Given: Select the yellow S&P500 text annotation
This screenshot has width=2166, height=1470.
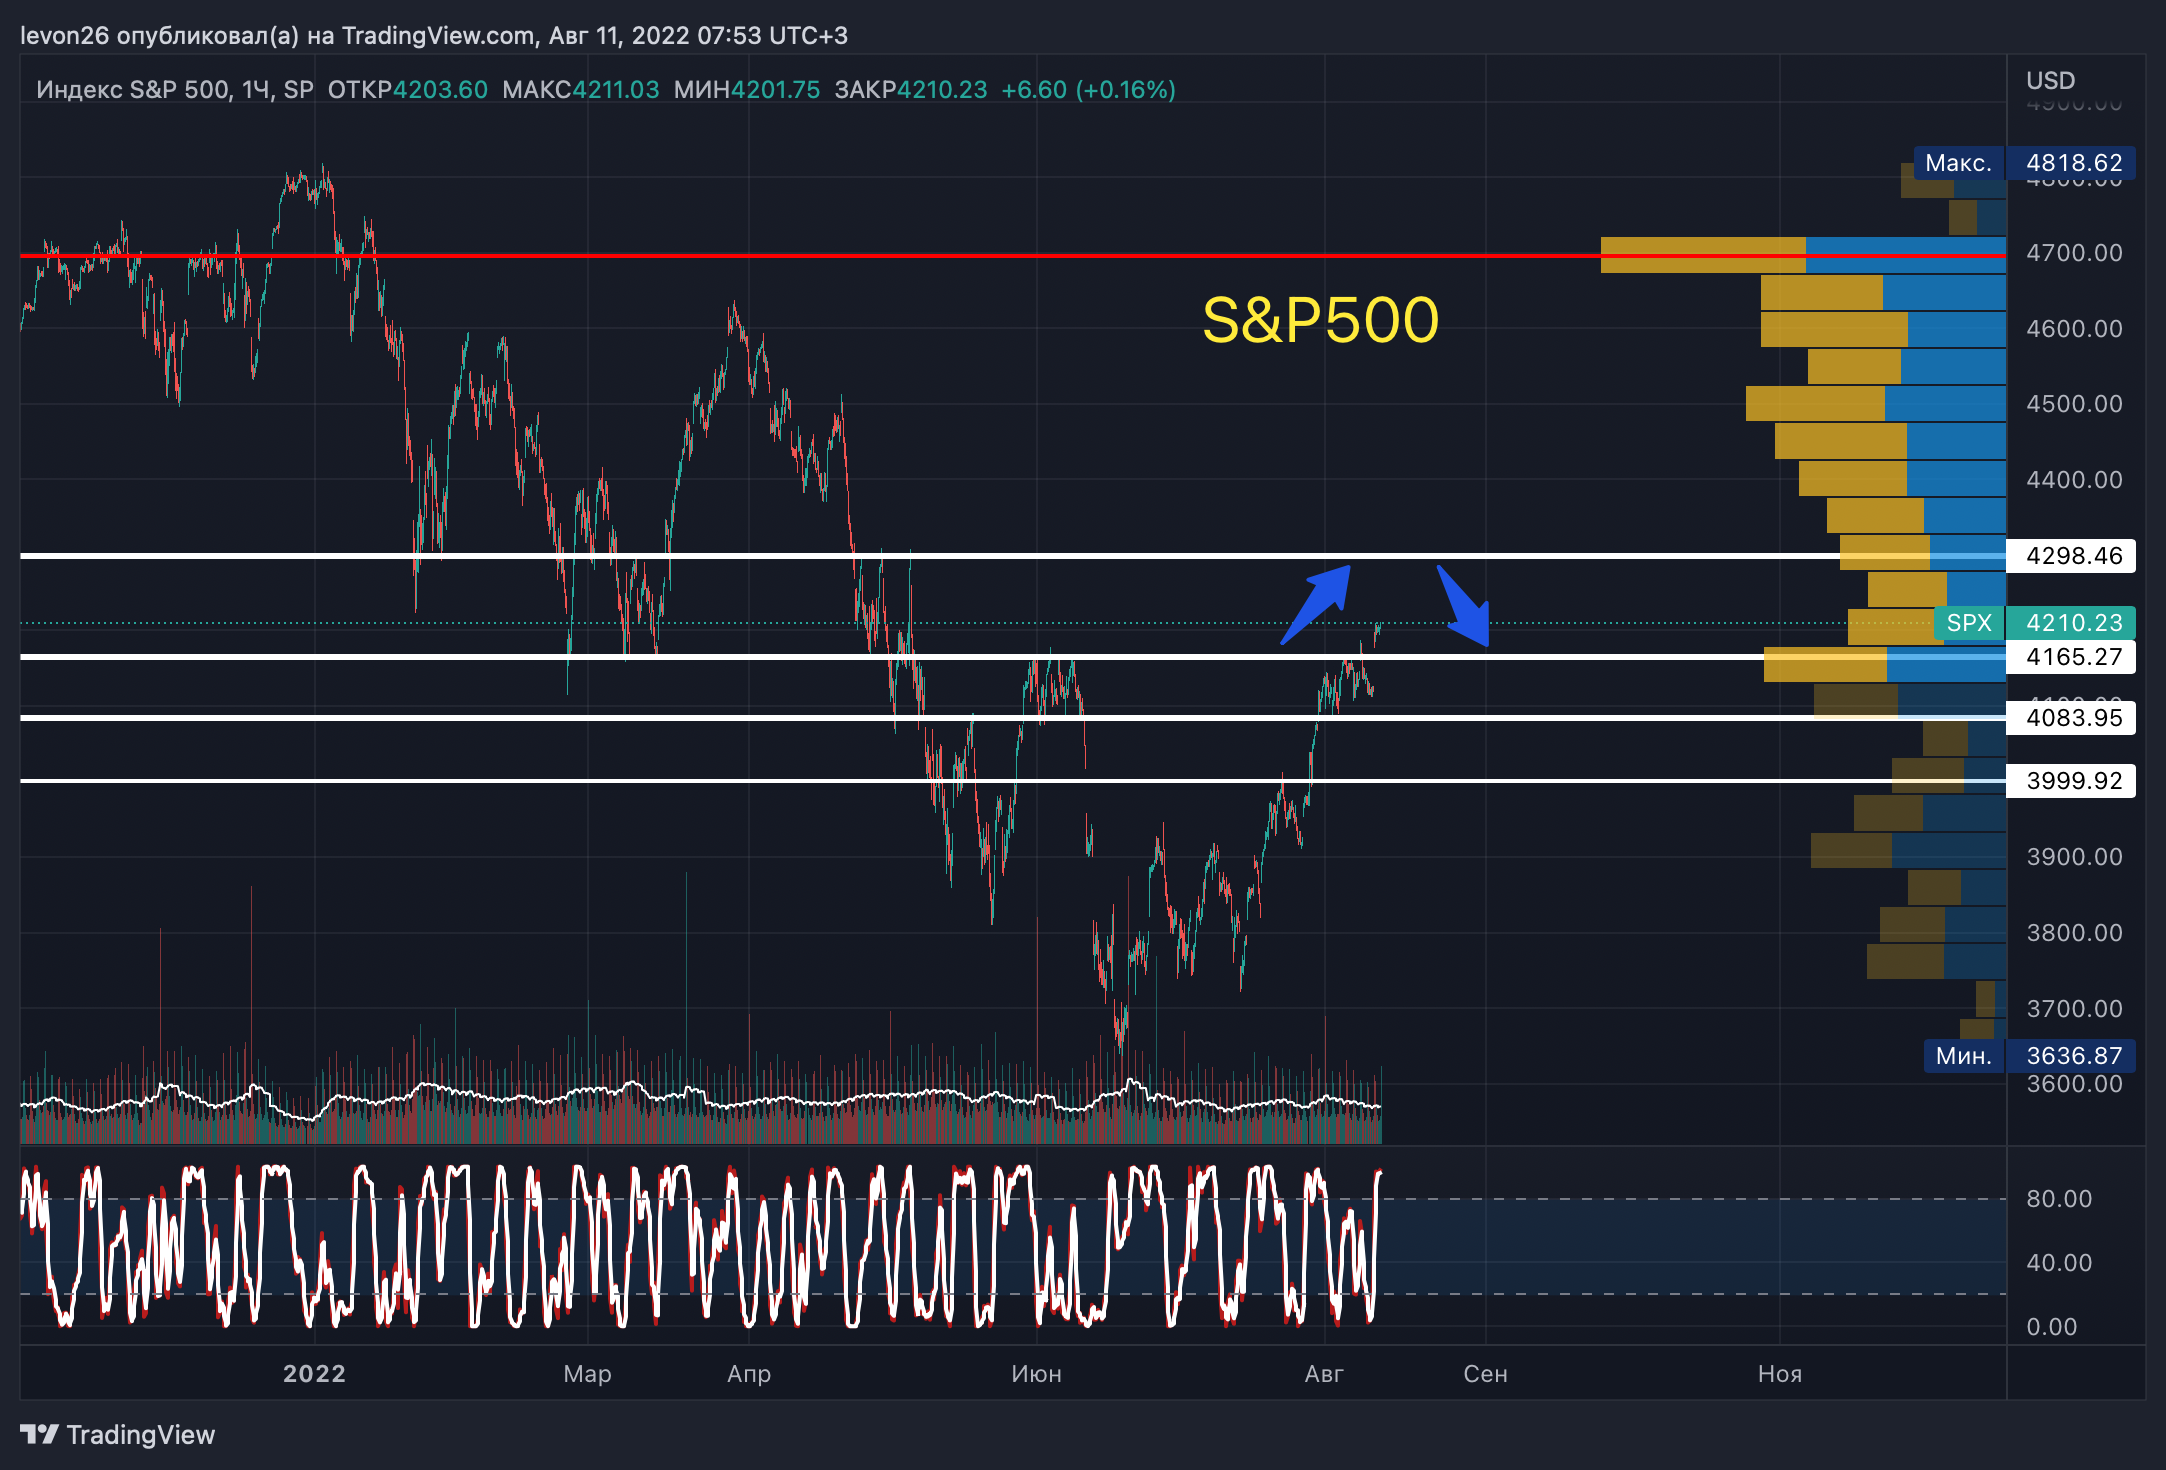Looking at the screenshot, I should coord(1320,321).
